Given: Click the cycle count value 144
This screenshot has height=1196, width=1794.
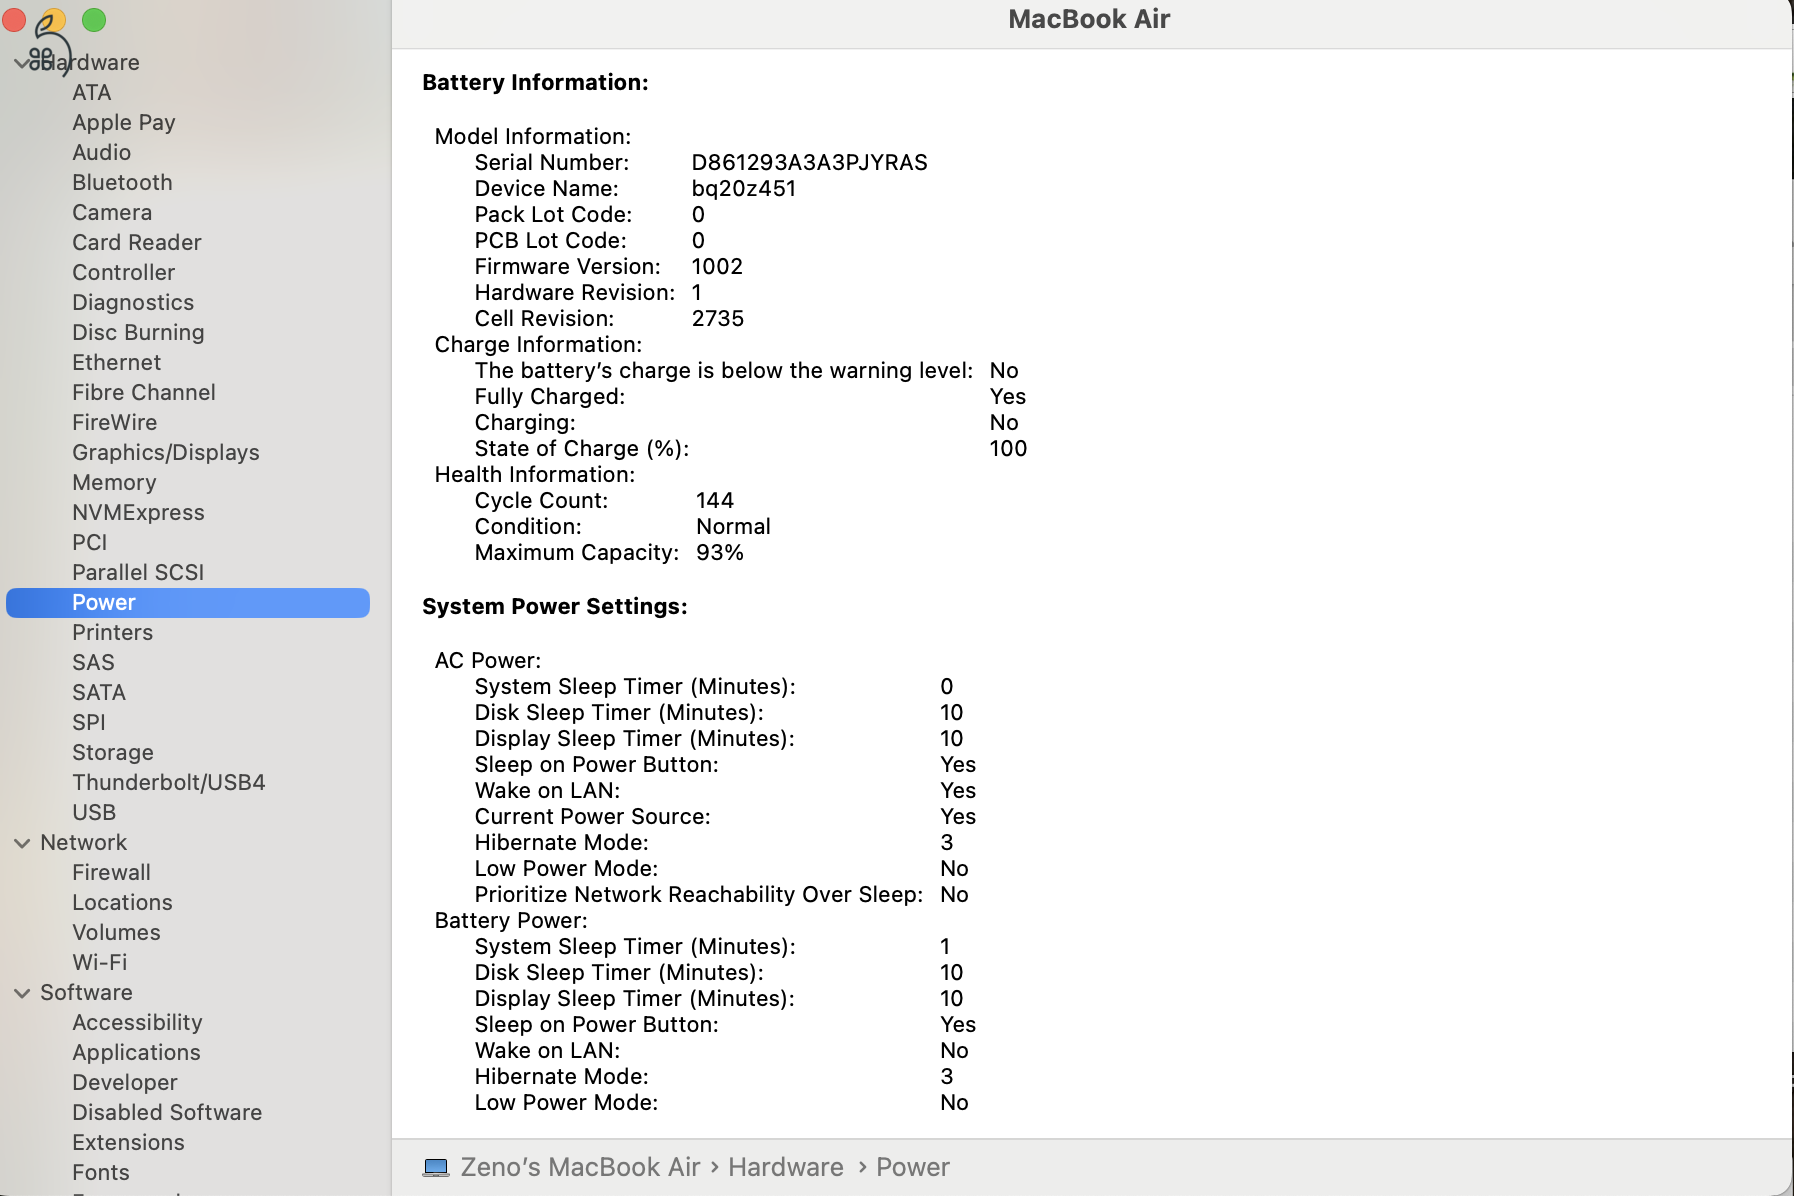Looking at the screenshot, I should [715, 500].
